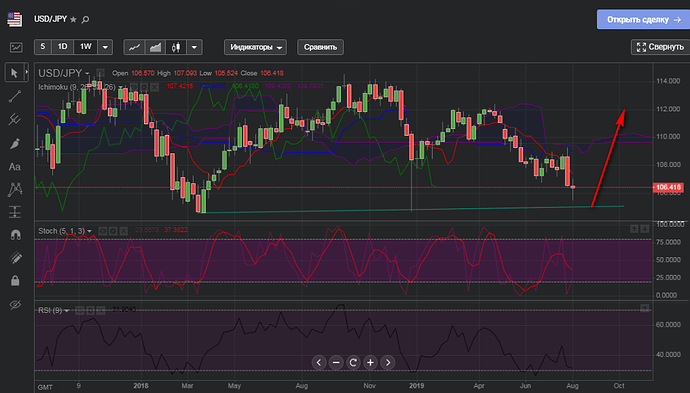The width and height of the screenshot is (690, 393).
Task: Select the brush drawing tool
Action: pos(15,143)
